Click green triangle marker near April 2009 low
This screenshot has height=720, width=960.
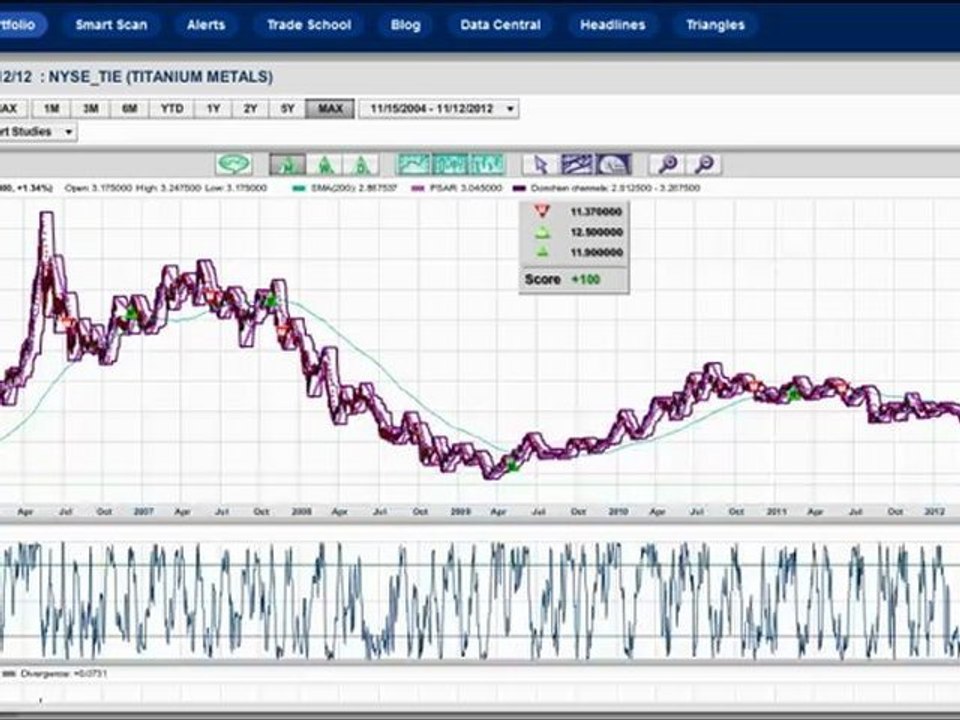coord(513,465)
